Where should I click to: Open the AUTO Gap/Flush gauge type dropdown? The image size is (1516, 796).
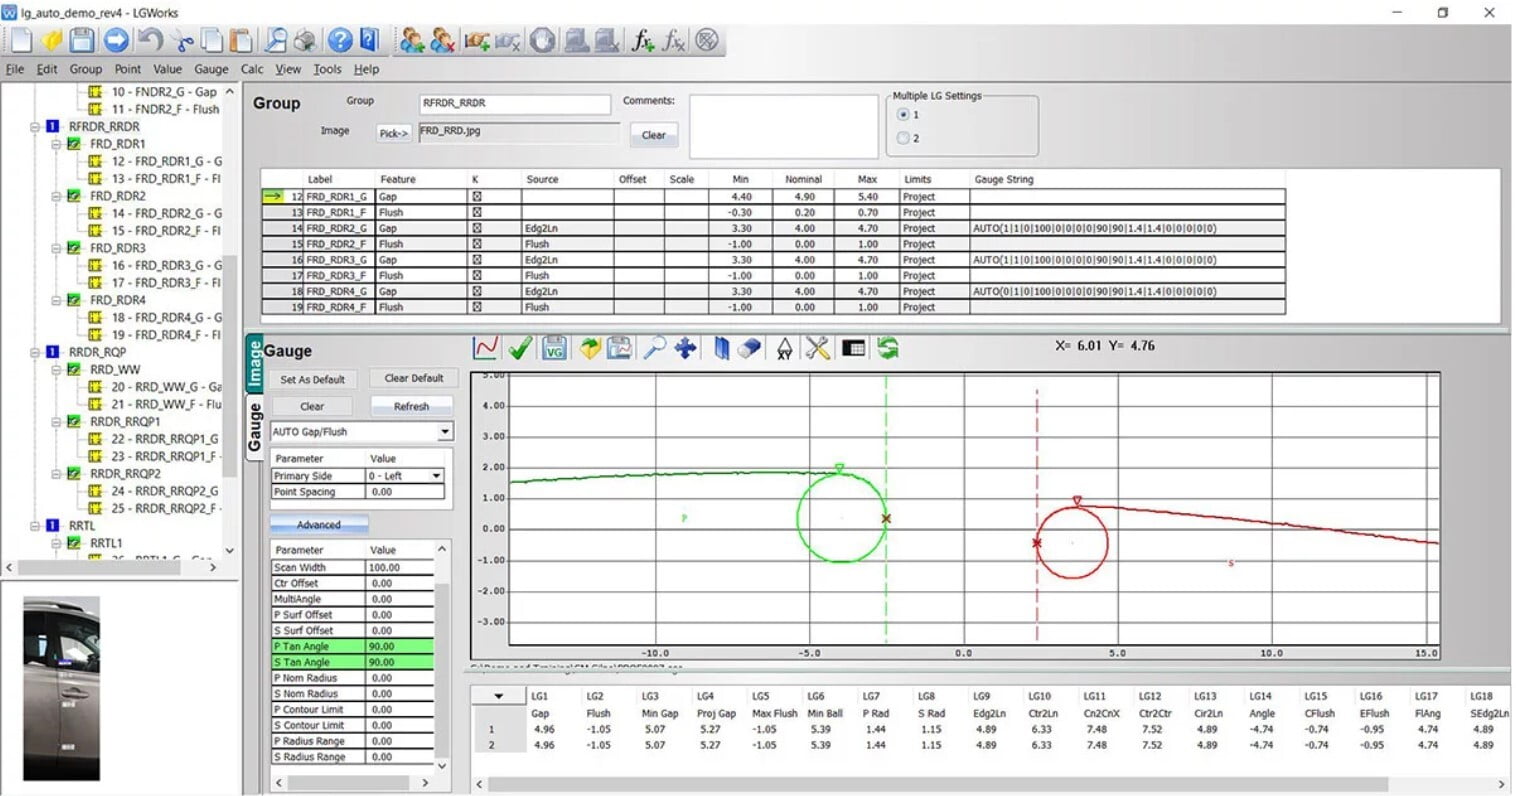click(x=444, y=432)
